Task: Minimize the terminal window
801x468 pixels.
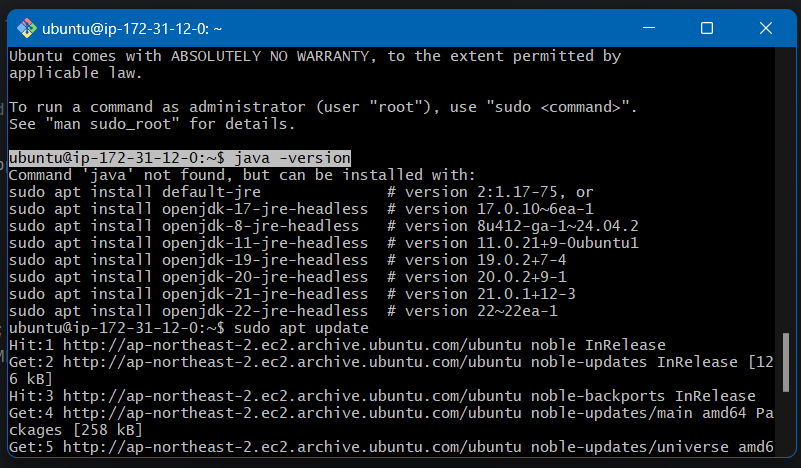Action: pos(649,28)
